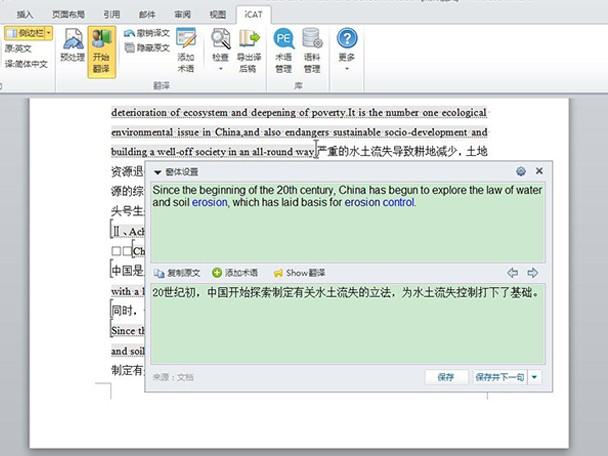The image size is (608, 456).
Task: Click the 译:简体中文 target language label
Action: pyautogui.click(x=26, y=64)
